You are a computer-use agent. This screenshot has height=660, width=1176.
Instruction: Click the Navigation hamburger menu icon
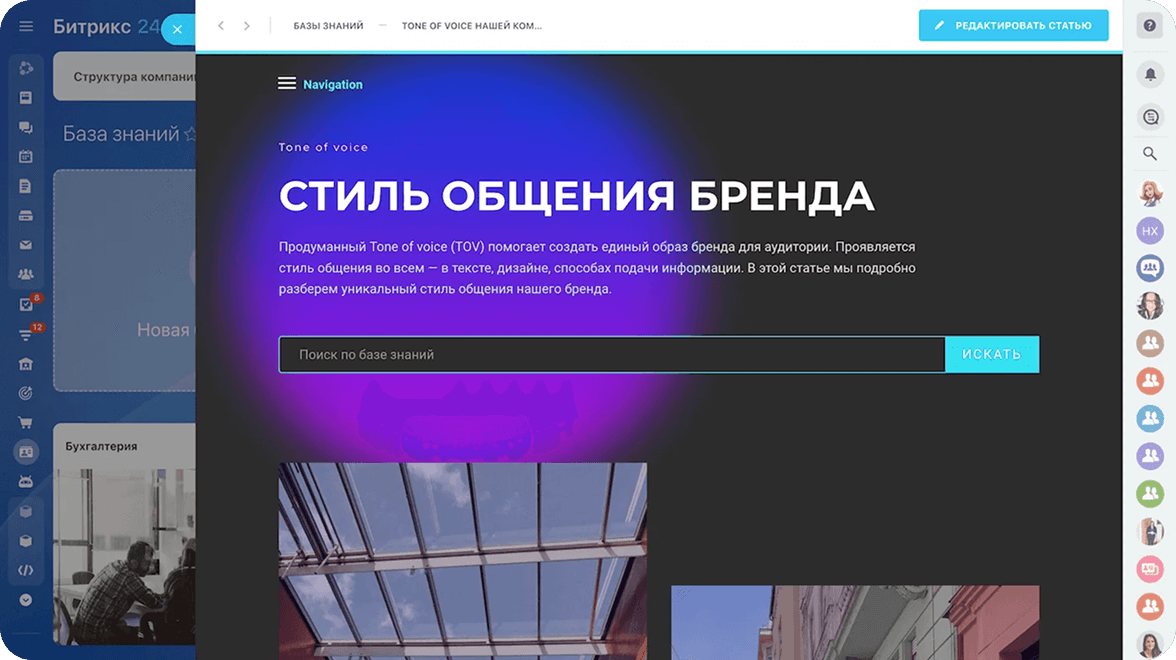click(287, 84)
